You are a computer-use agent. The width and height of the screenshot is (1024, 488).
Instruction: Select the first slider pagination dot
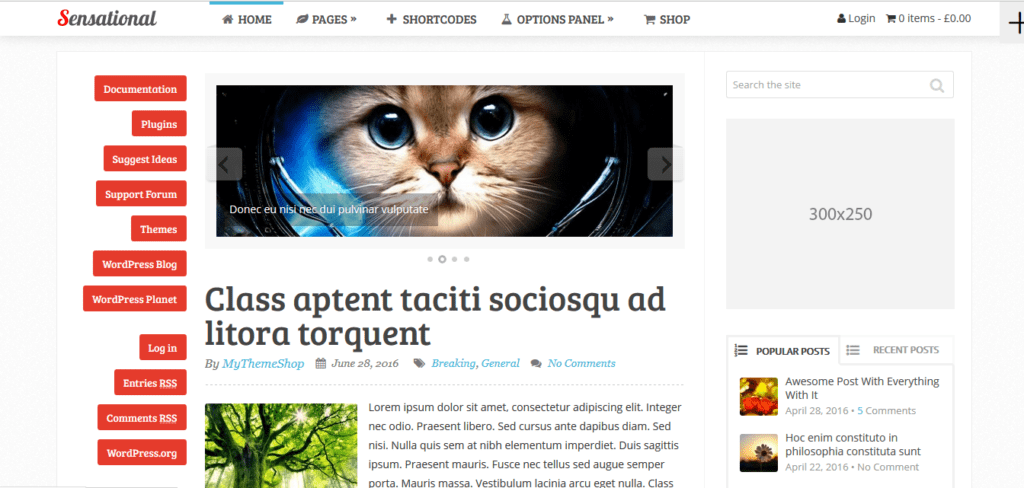430,259
